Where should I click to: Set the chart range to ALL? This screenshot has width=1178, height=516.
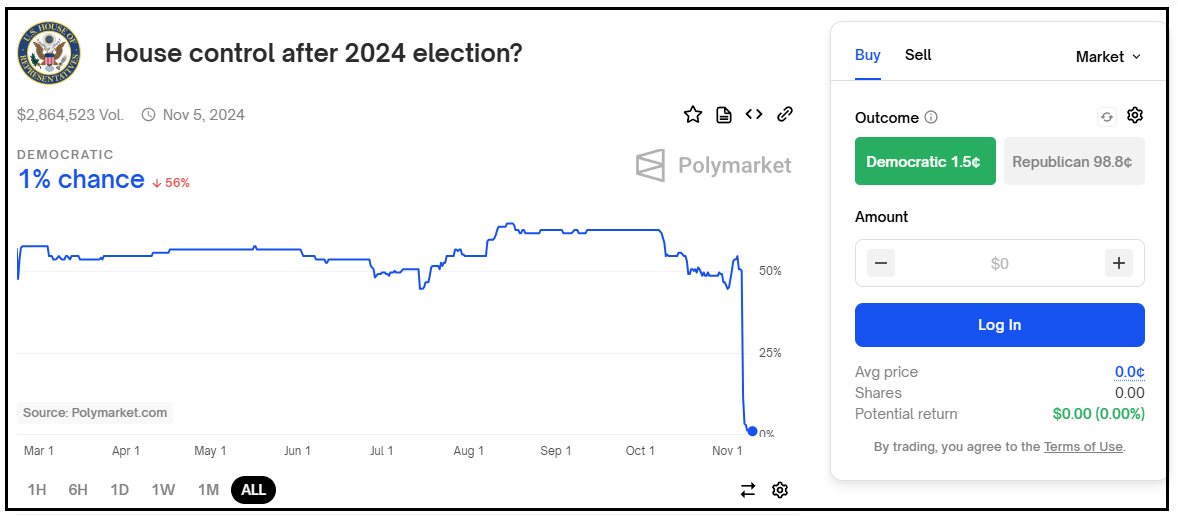pos(253,490)
